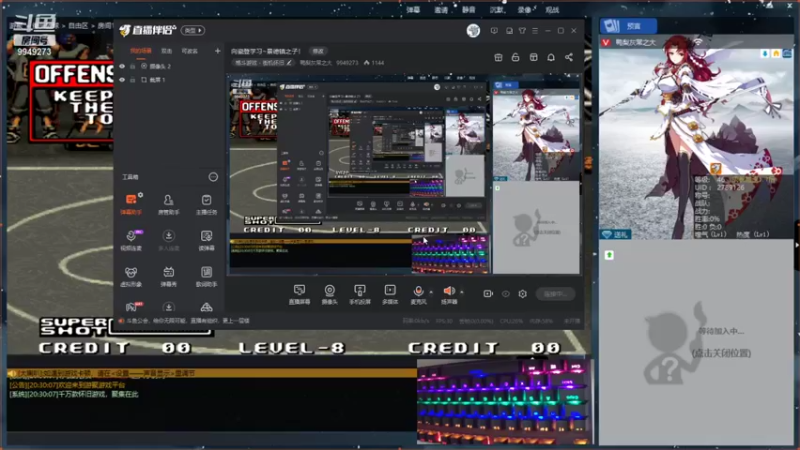800x450 pixels.
Task: Open the 虚拟形象 tool
Action: (131, 276)
